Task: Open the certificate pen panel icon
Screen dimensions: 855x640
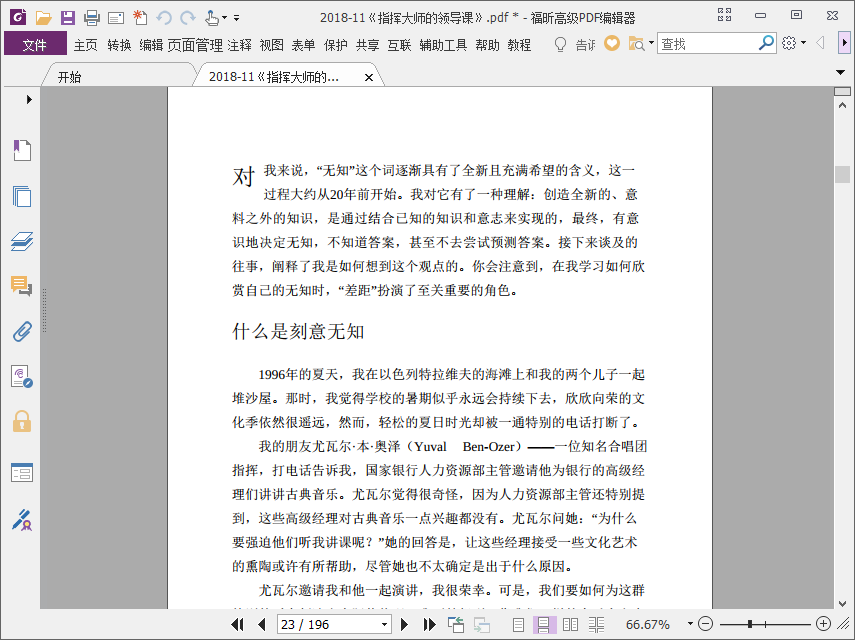Action: point(22,520)
